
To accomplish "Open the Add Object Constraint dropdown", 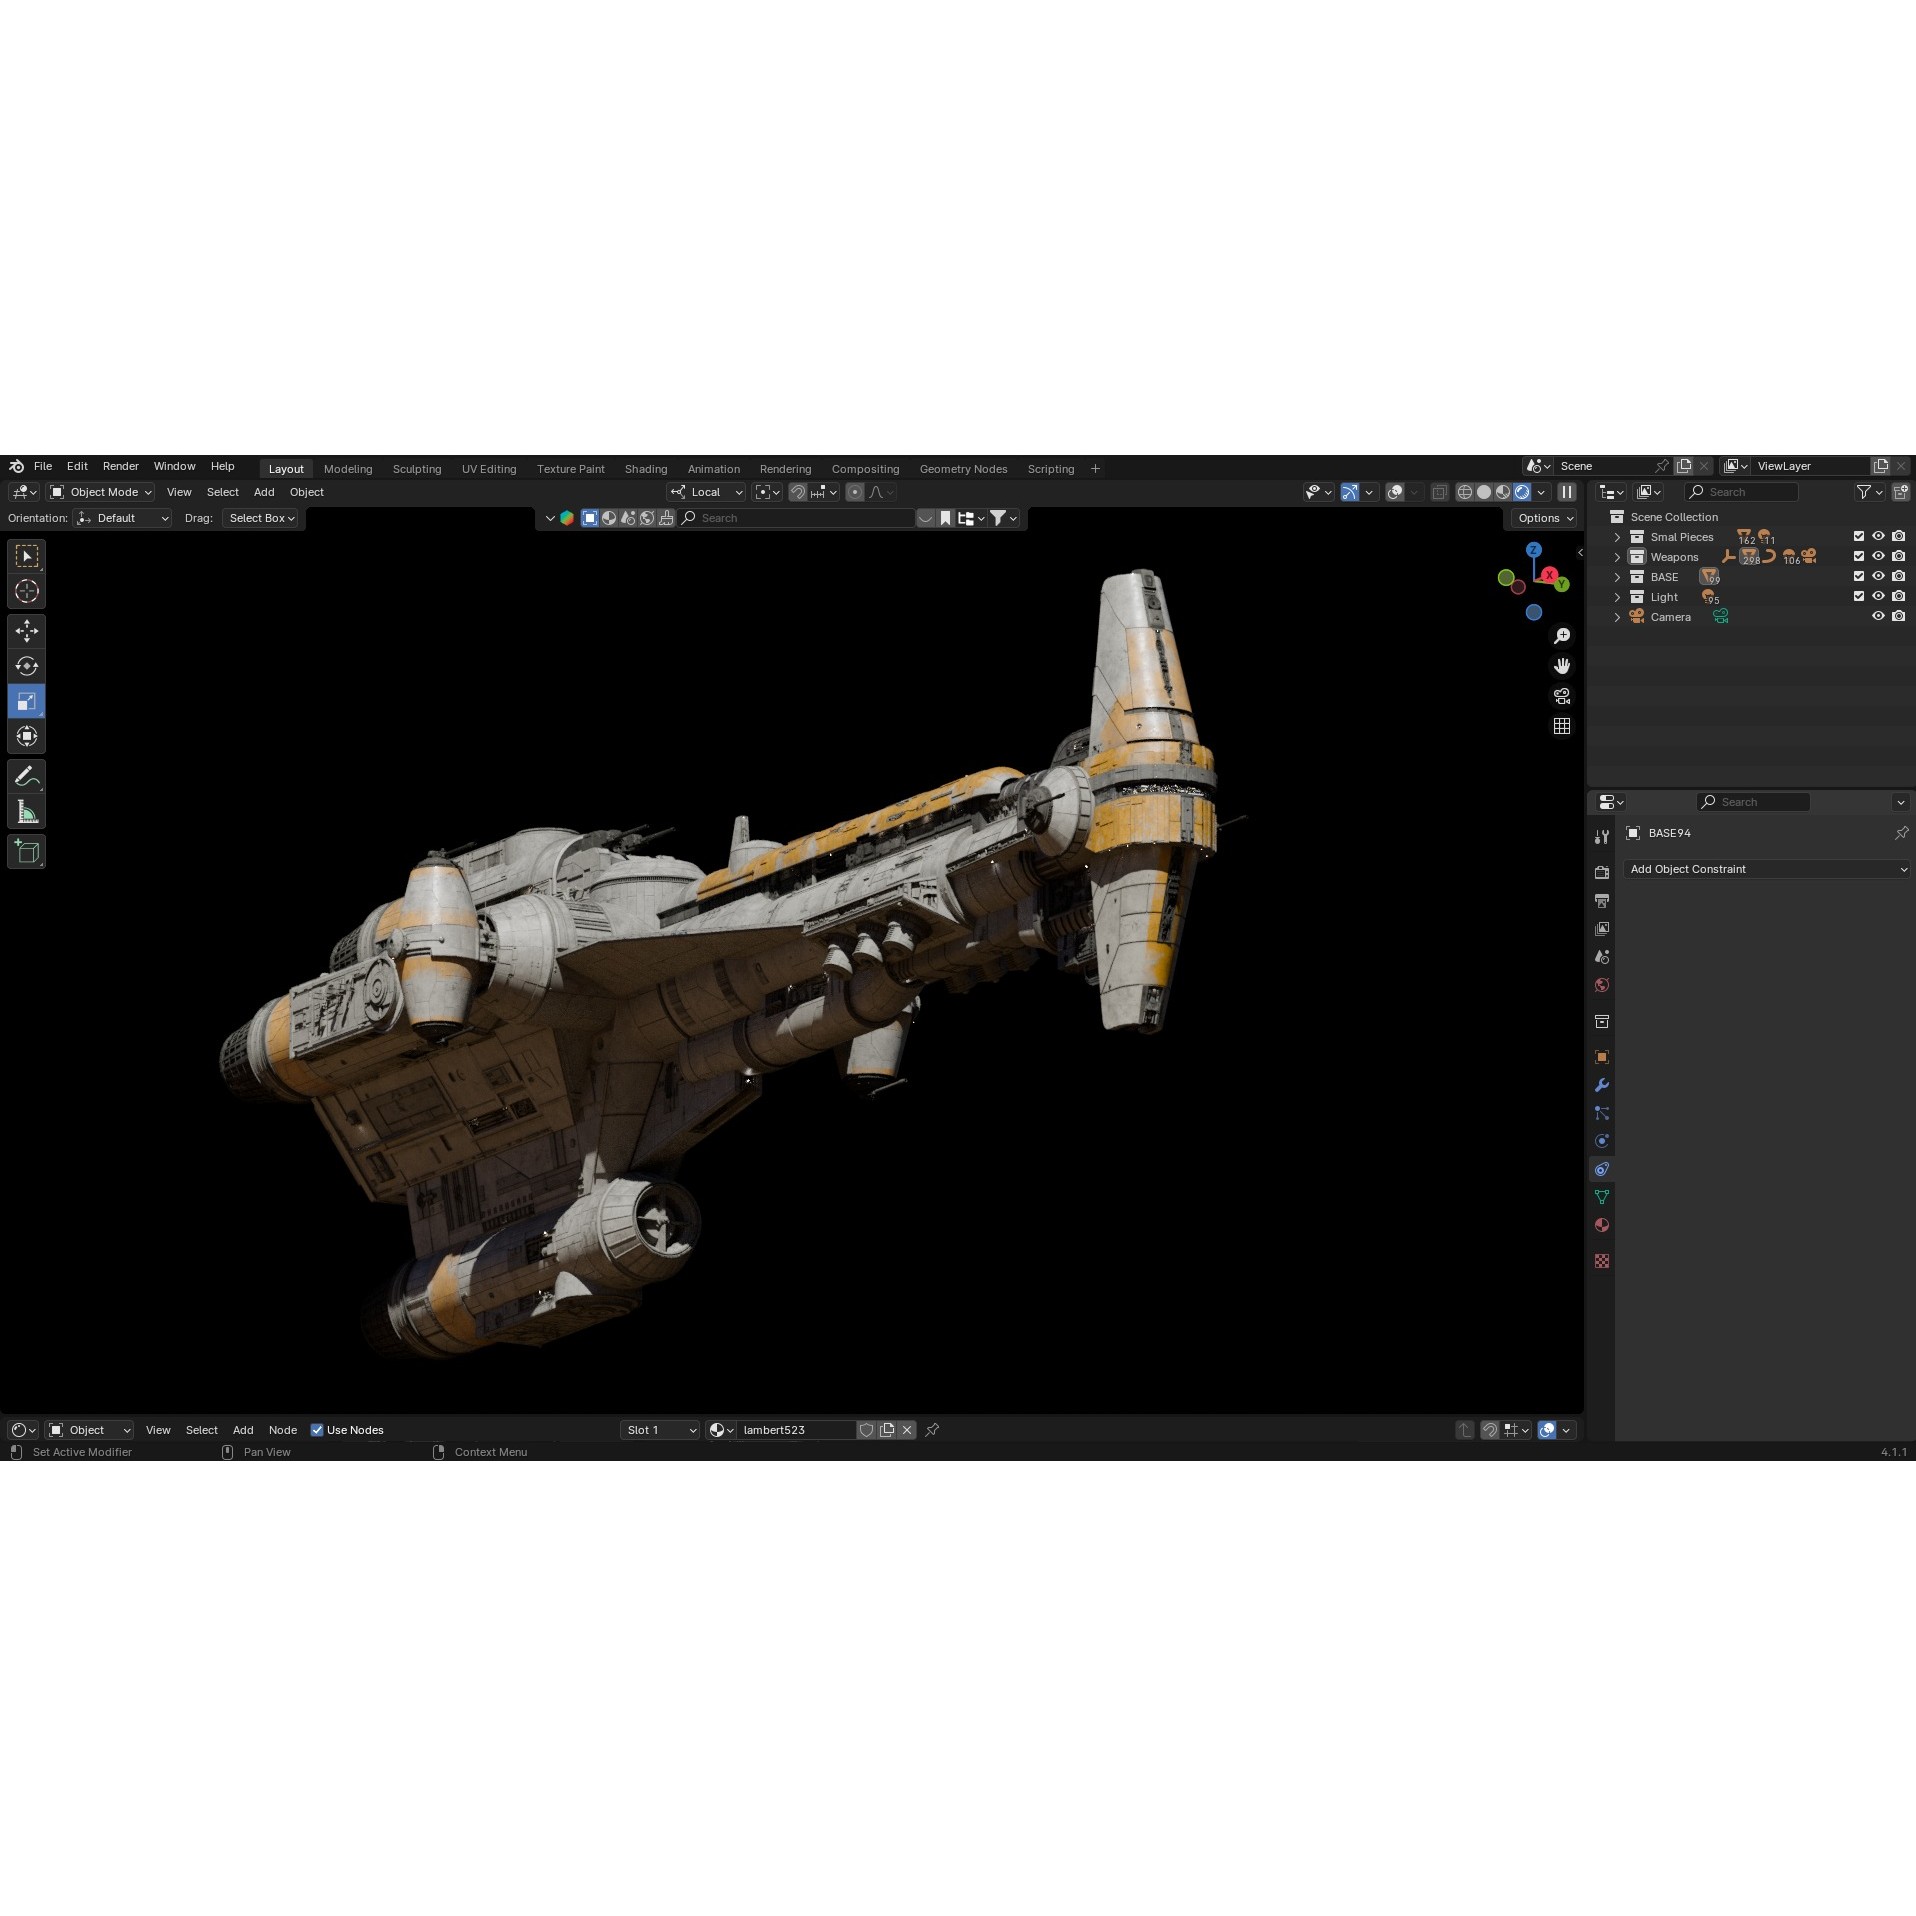I will [1767, 870].
